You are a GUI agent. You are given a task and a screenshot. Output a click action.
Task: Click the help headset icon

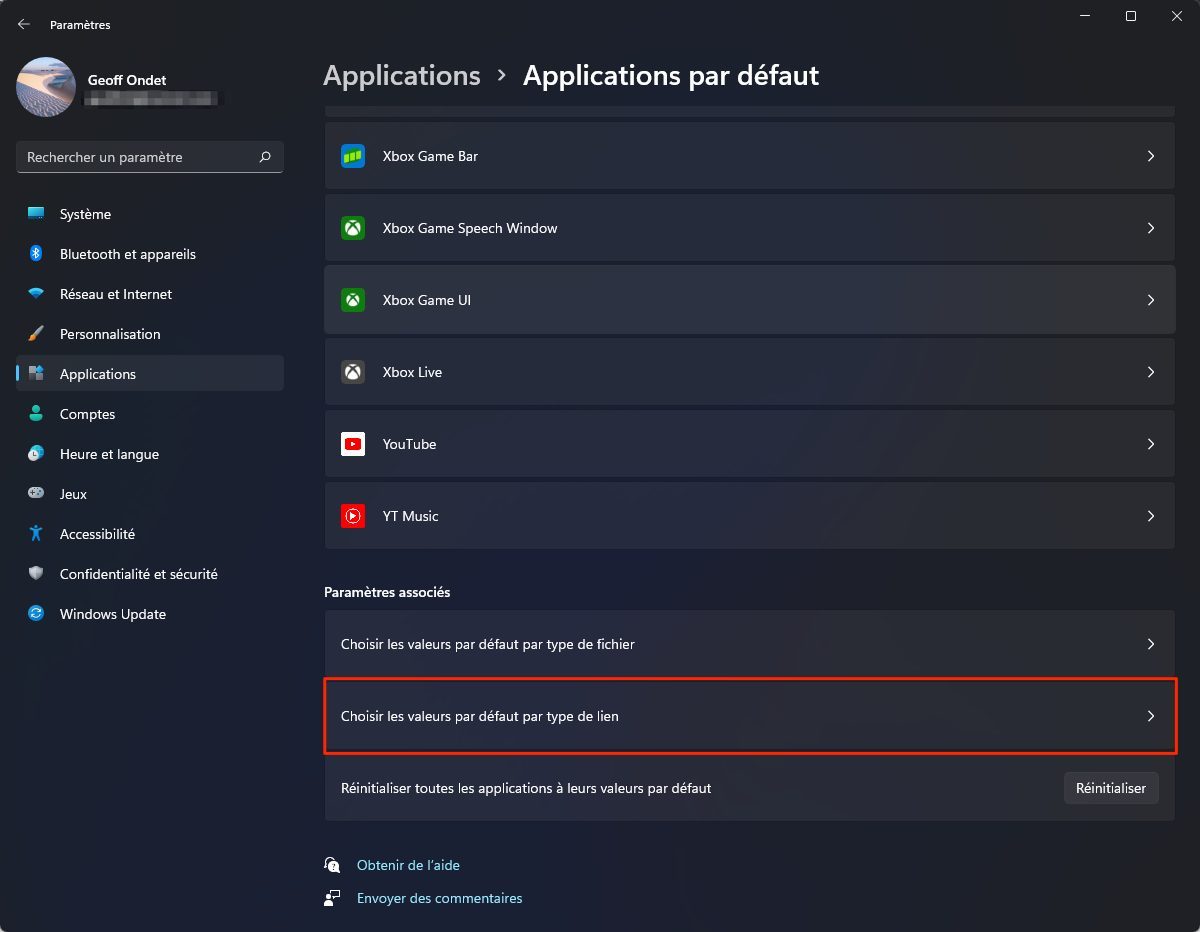tap(332, 865)
